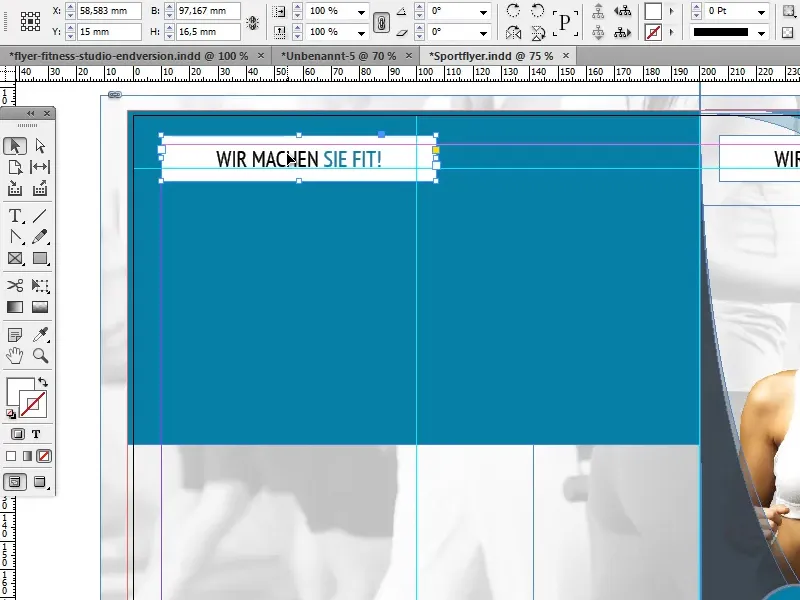Click fill color swatch in control bar

[x=653, y=11]
